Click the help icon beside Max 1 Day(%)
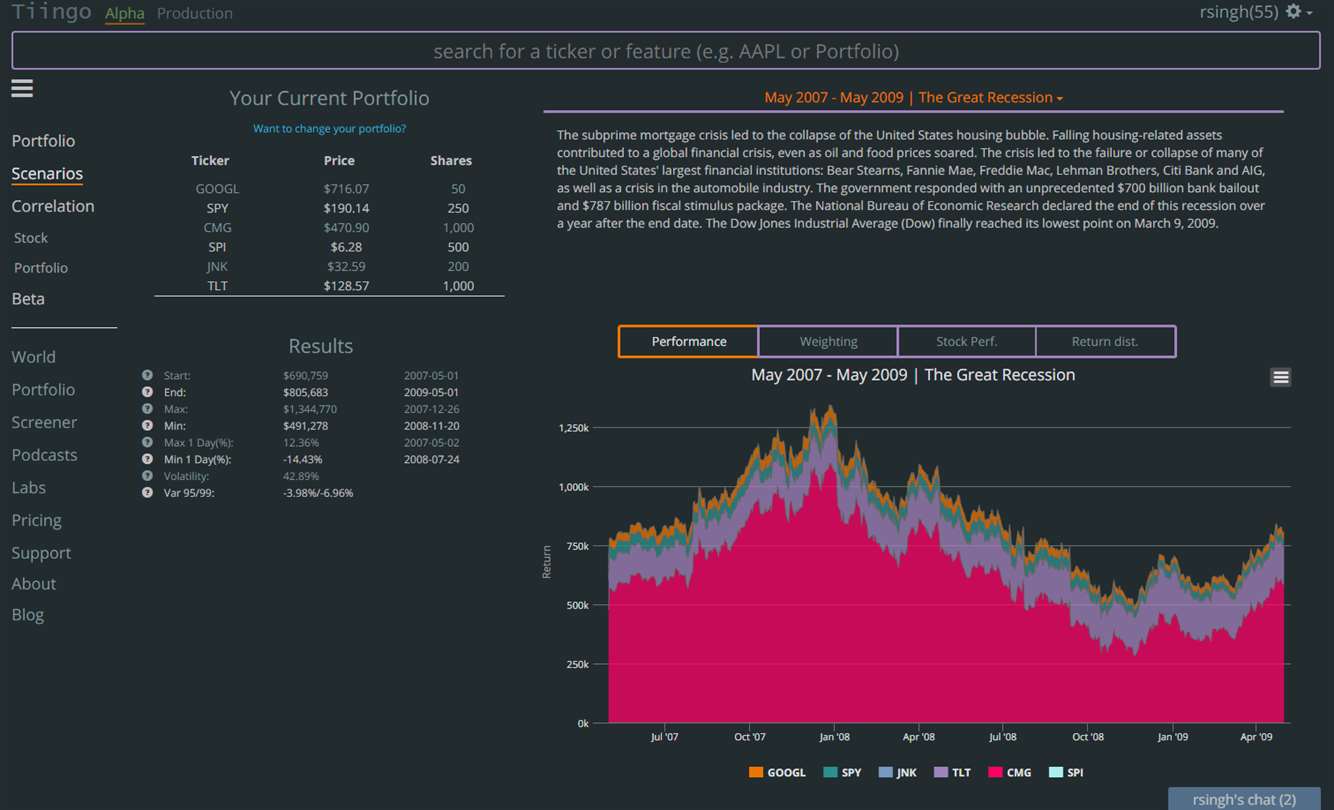The width and height of the screenshot is (1334, 810). pyautogui.click(x=147, y=443)
